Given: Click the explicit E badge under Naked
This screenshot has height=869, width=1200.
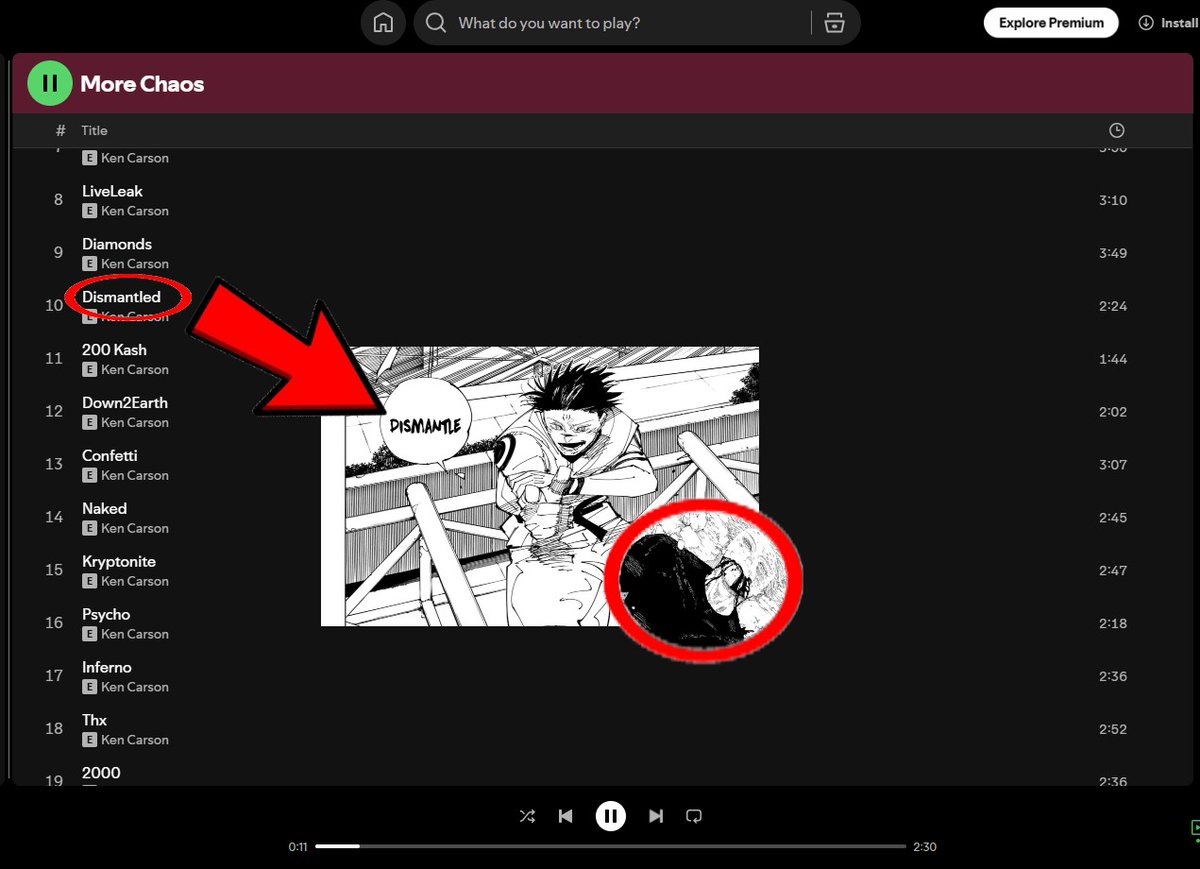Looking at the screenshot, I should point(89,529).
